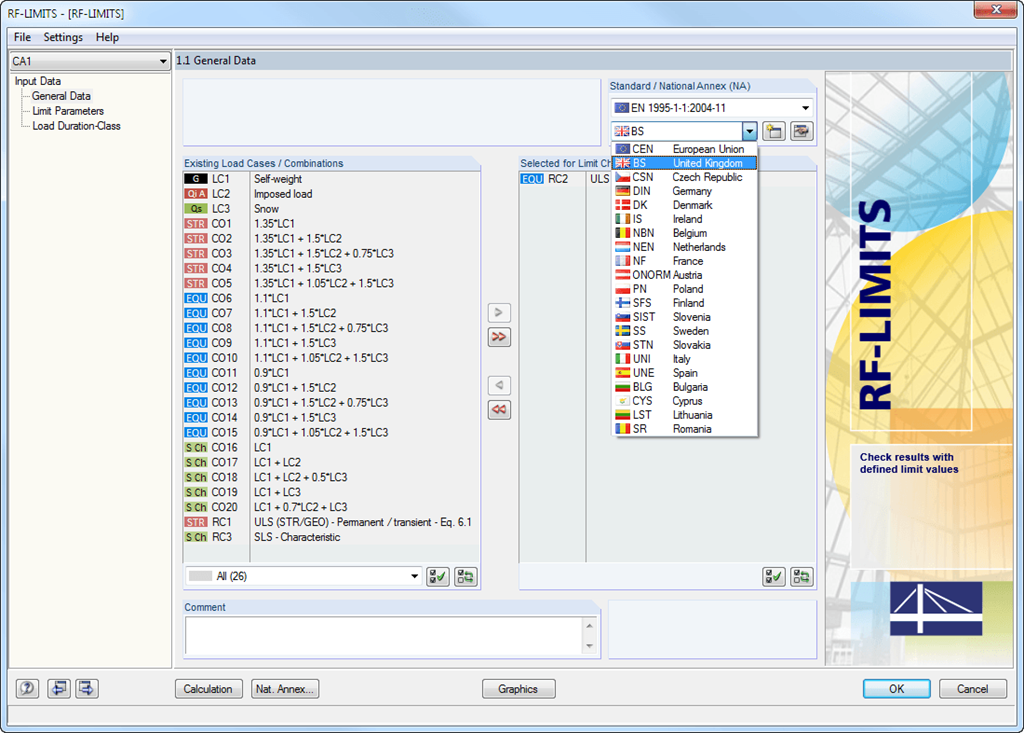Click the Calculation button
Screen dimensions: 1024x733
[x=208, y=689]
